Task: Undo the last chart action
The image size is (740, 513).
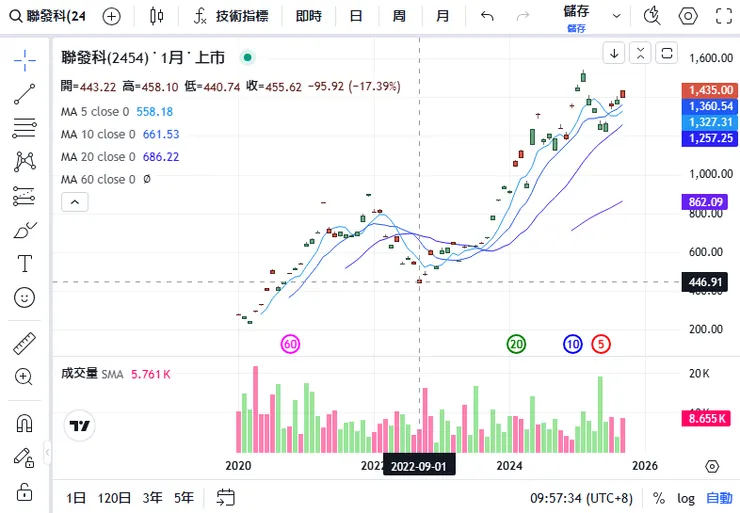Action: point(487,17)
